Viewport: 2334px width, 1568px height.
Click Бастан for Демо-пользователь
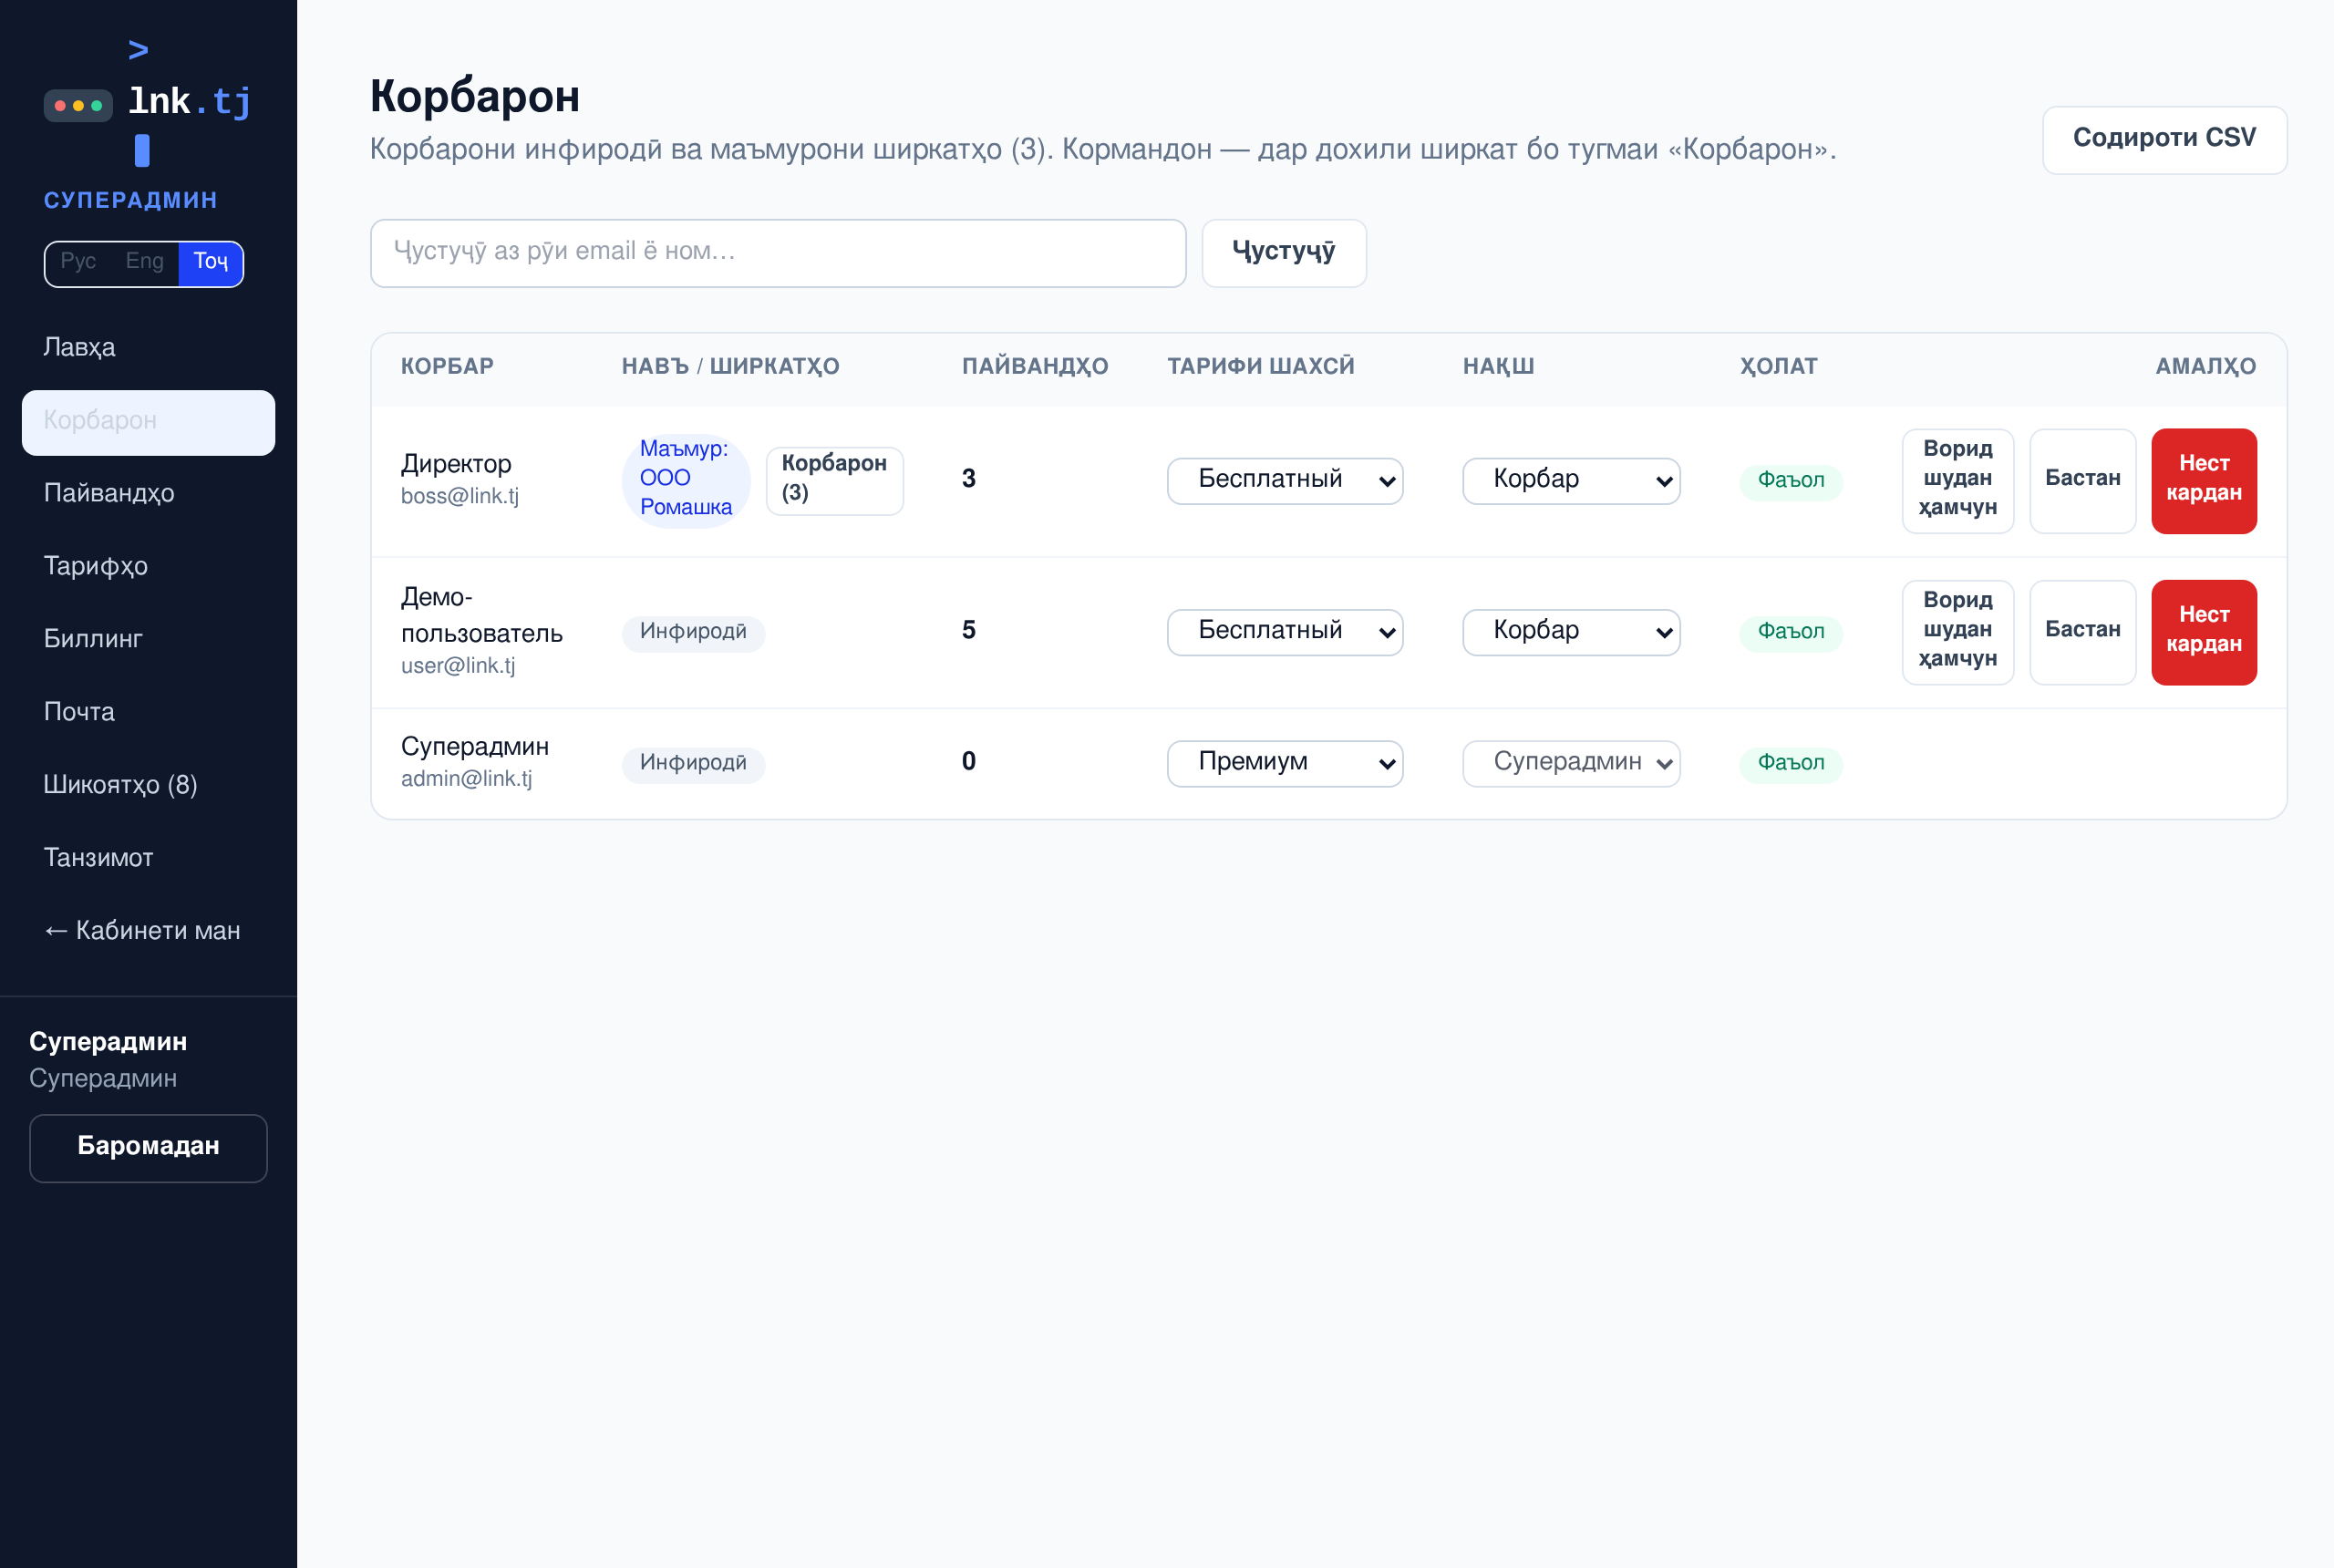click(x=2082, y=632)
